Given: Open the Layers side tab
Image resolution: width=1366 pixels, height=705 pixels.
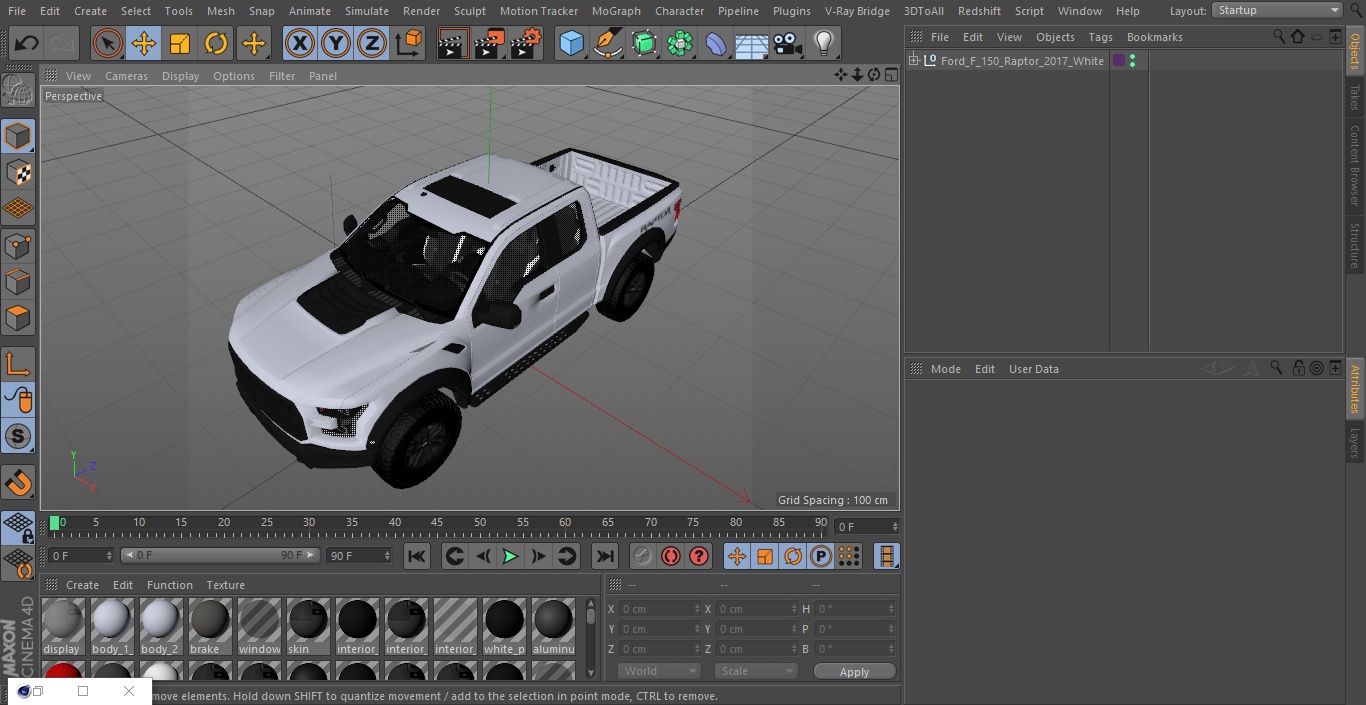Looking at the screenshot, I should 1355,443.
